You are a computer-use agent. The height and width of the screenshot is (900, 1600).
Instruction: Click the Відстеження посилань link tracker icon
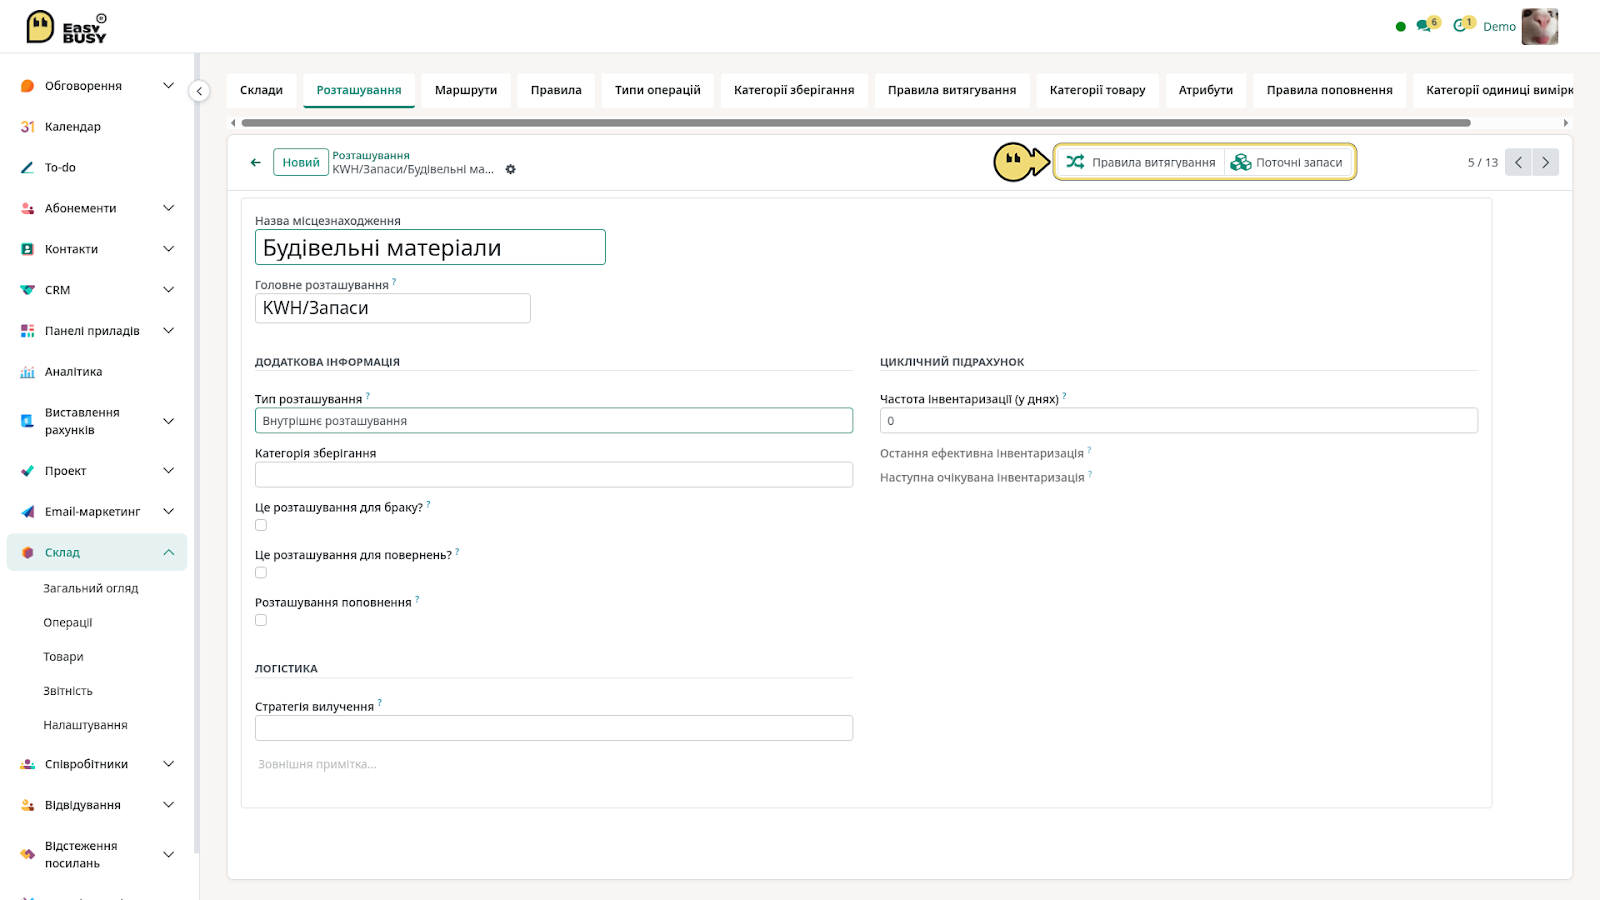point(28,854)
